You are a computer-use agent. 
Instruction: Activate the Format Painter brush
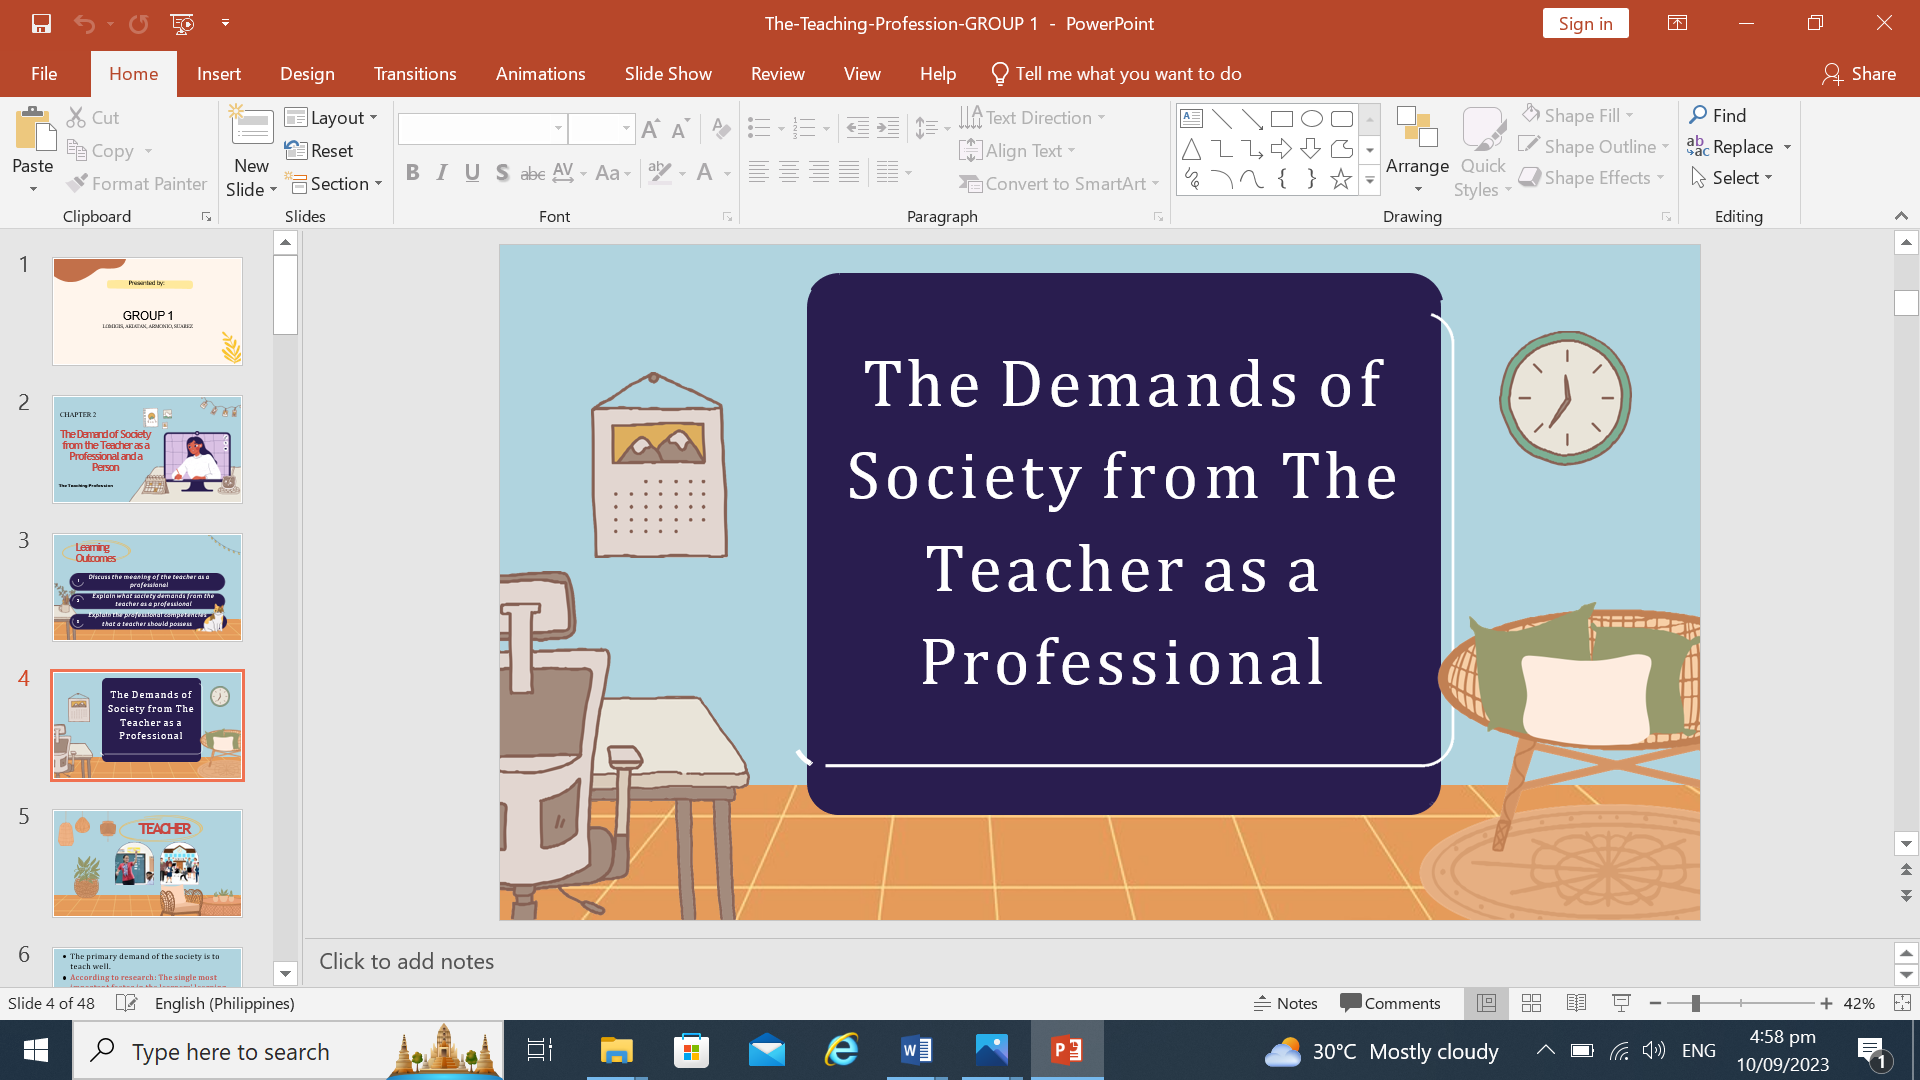137,183
